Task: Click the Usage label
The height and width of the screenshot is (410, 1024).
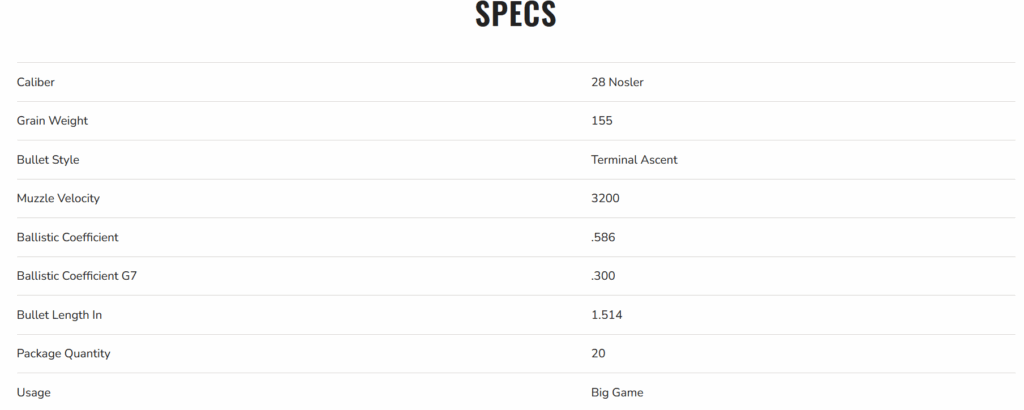Action: click(33, 393)
